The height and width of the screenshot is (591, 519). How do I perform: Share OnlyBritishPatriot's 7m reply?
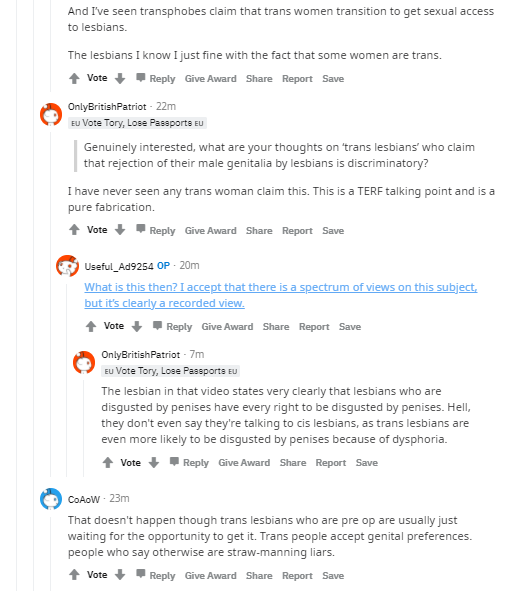coord(293,462)
